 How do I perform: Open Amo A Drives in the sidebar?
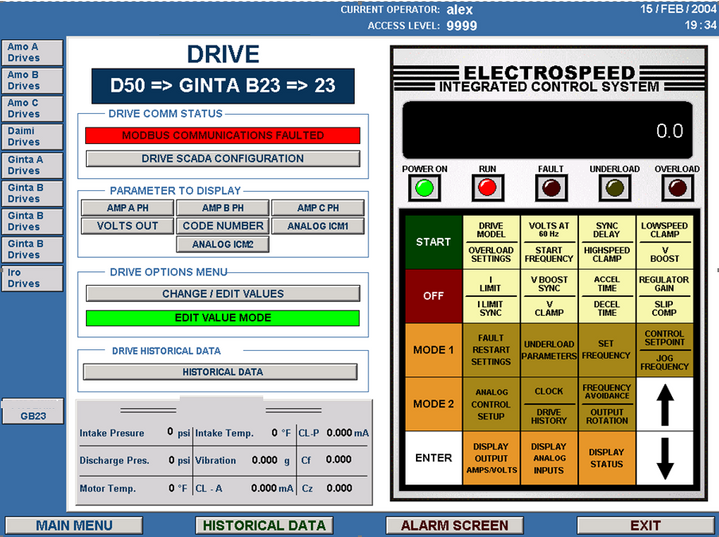[x=32, y=52]
